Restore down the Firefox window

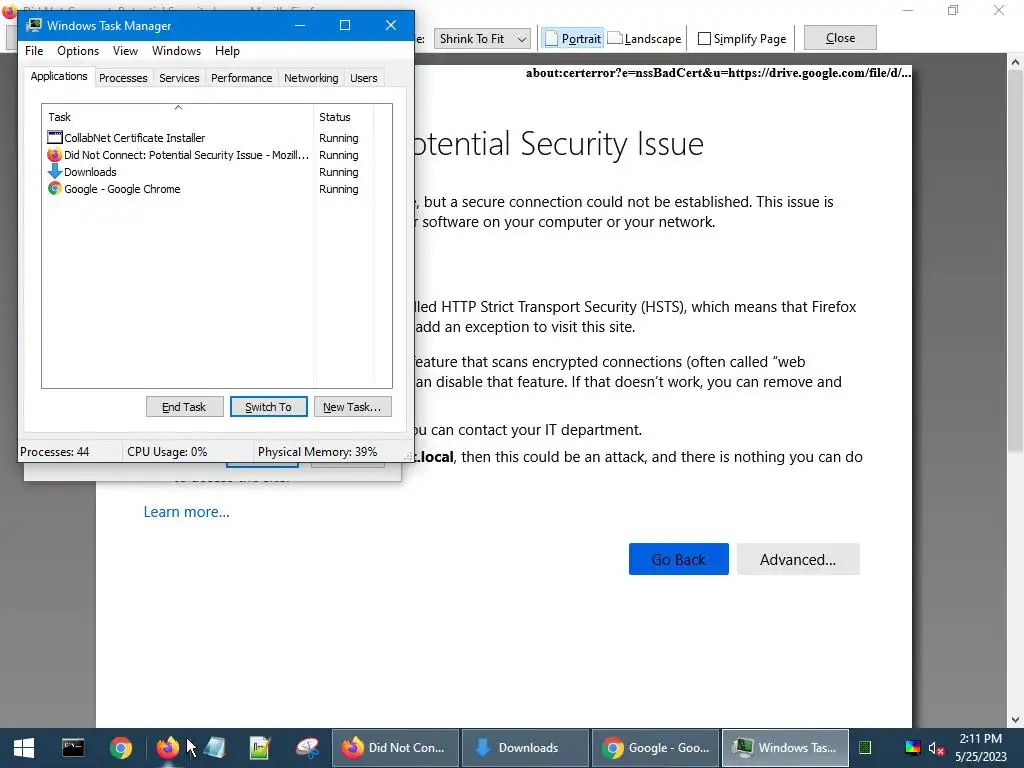tap(953, 10)
